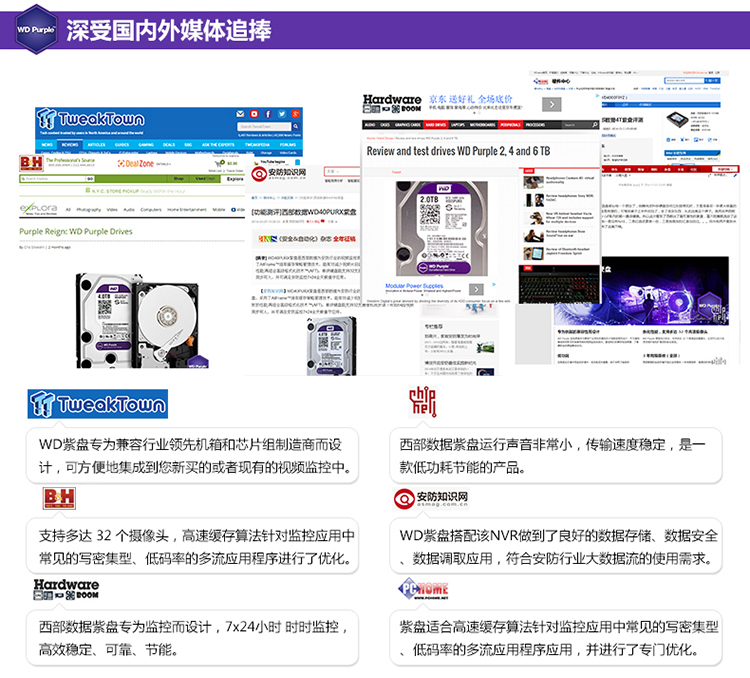Click the SSD product thumbnail on PCHome page

point(677,120)
